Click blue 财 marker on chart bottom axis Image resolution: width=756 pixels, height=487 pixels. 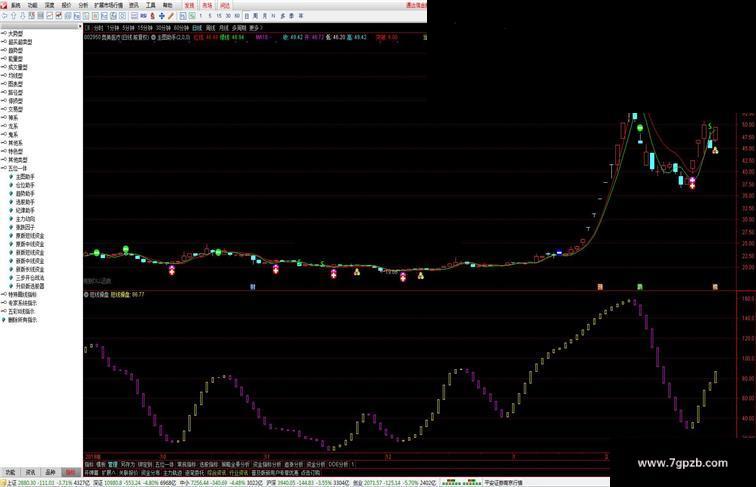point(252,287)
